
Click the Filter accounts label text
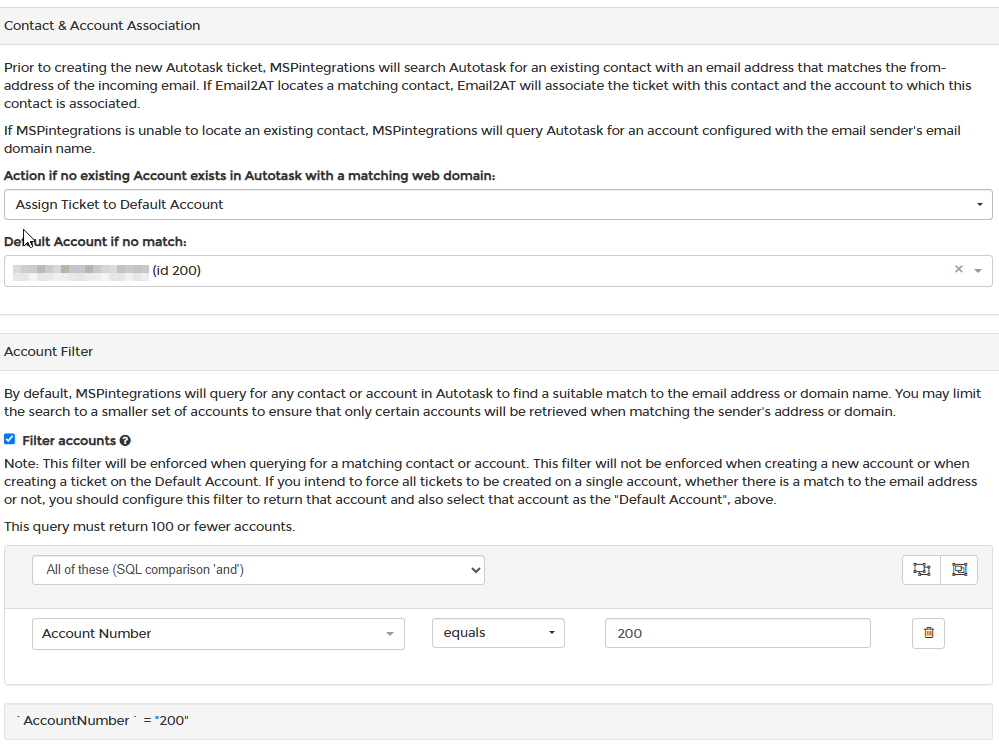click(69, 440)
